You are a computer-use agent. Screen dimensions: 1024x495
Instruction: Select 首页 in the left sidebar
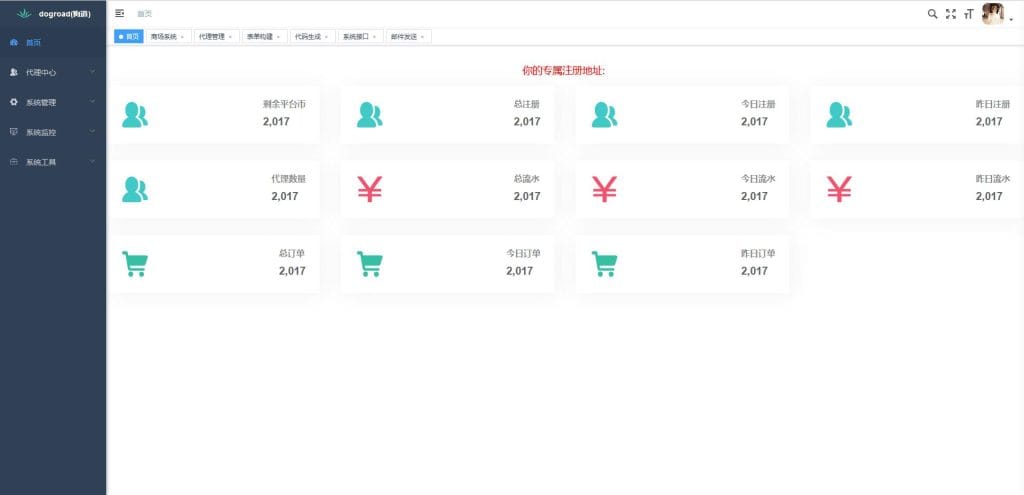[x=34, y=43]
